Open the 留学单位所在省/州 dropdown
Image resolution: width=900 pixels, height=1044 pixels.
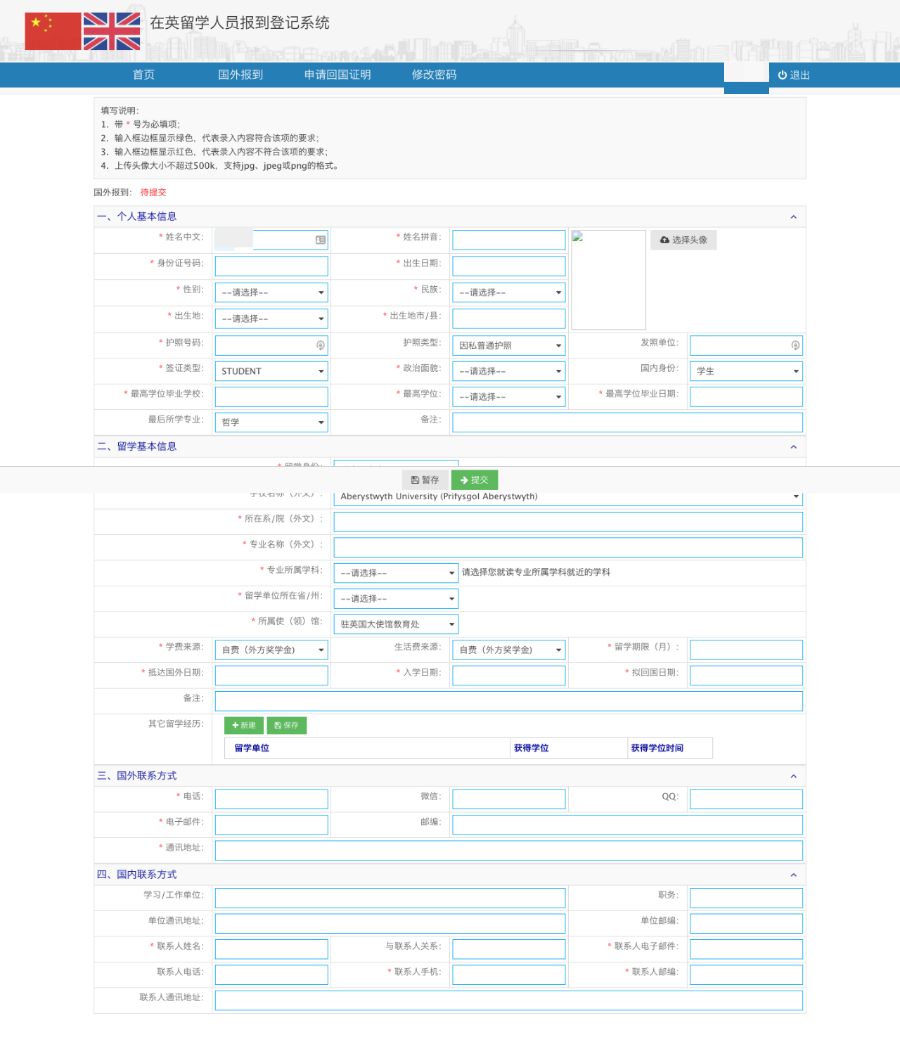click(x=396, y=599)
